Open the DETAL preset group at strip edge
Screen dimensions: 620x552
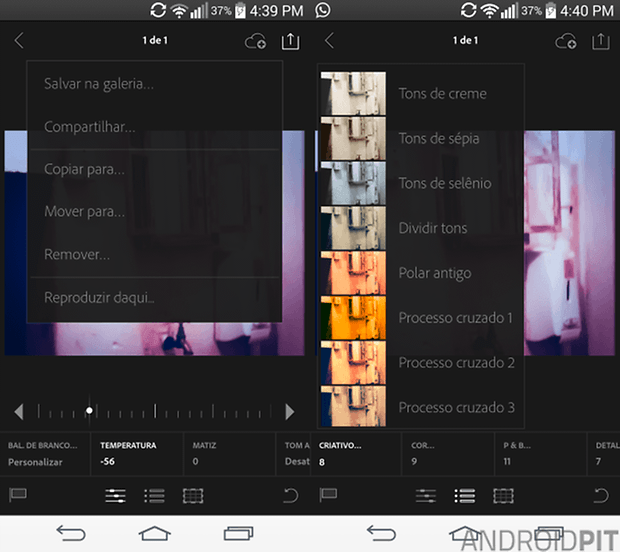coord(604,454)
